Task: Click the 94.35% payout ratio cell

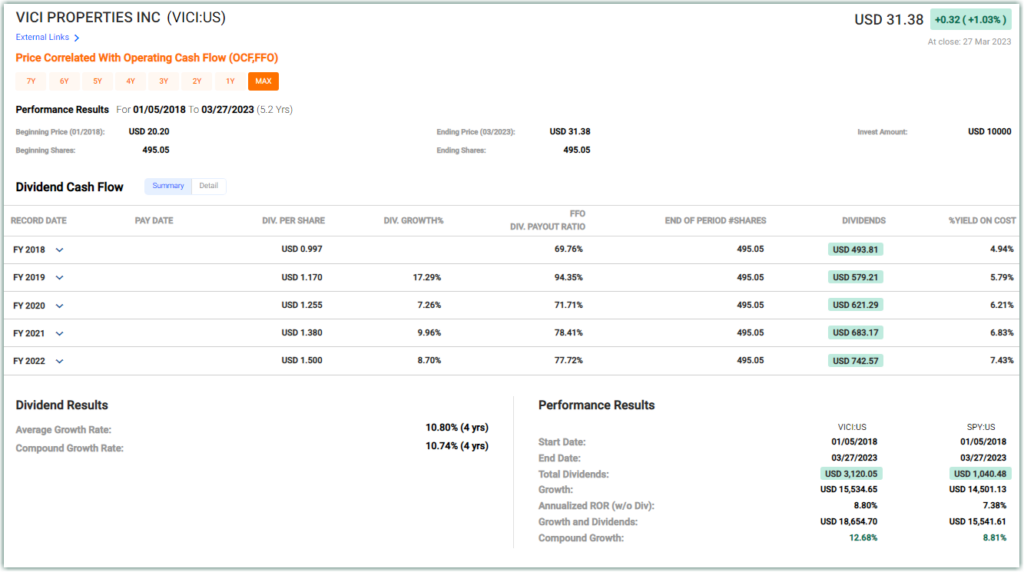Action: click(569, 278)
